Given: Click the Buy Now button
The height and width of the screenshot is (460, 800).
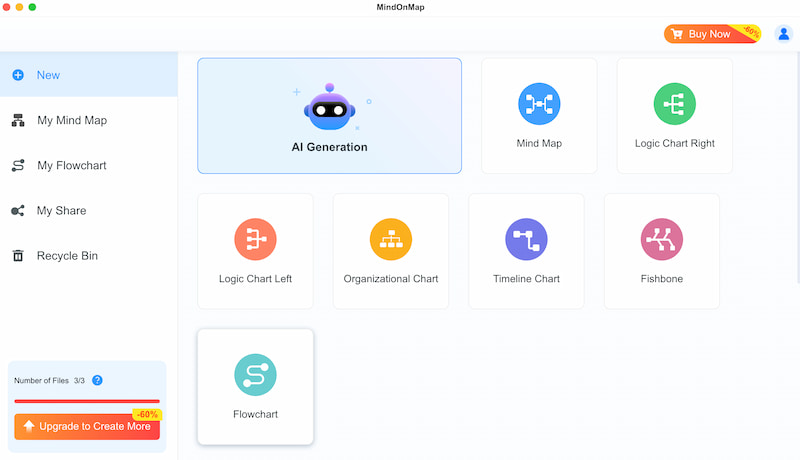Looking at the screenshot, I should (x=712, y=34).
